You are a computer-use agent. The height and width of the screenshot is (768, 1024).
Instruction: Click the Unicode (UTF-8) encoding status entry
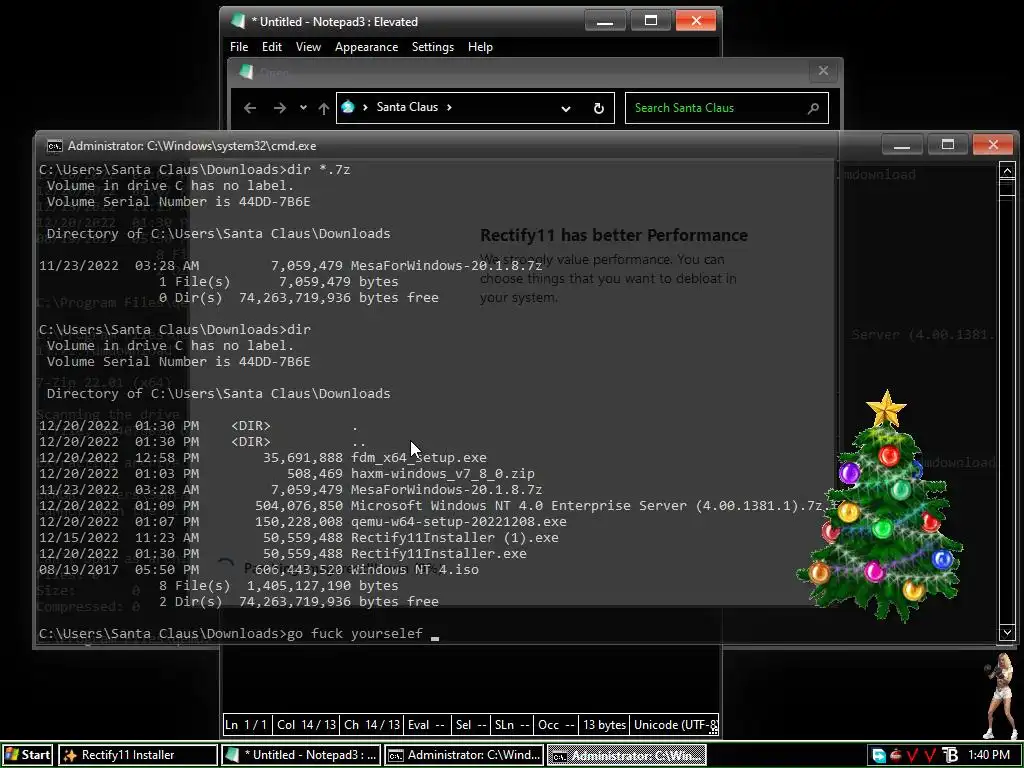point(675,725)
